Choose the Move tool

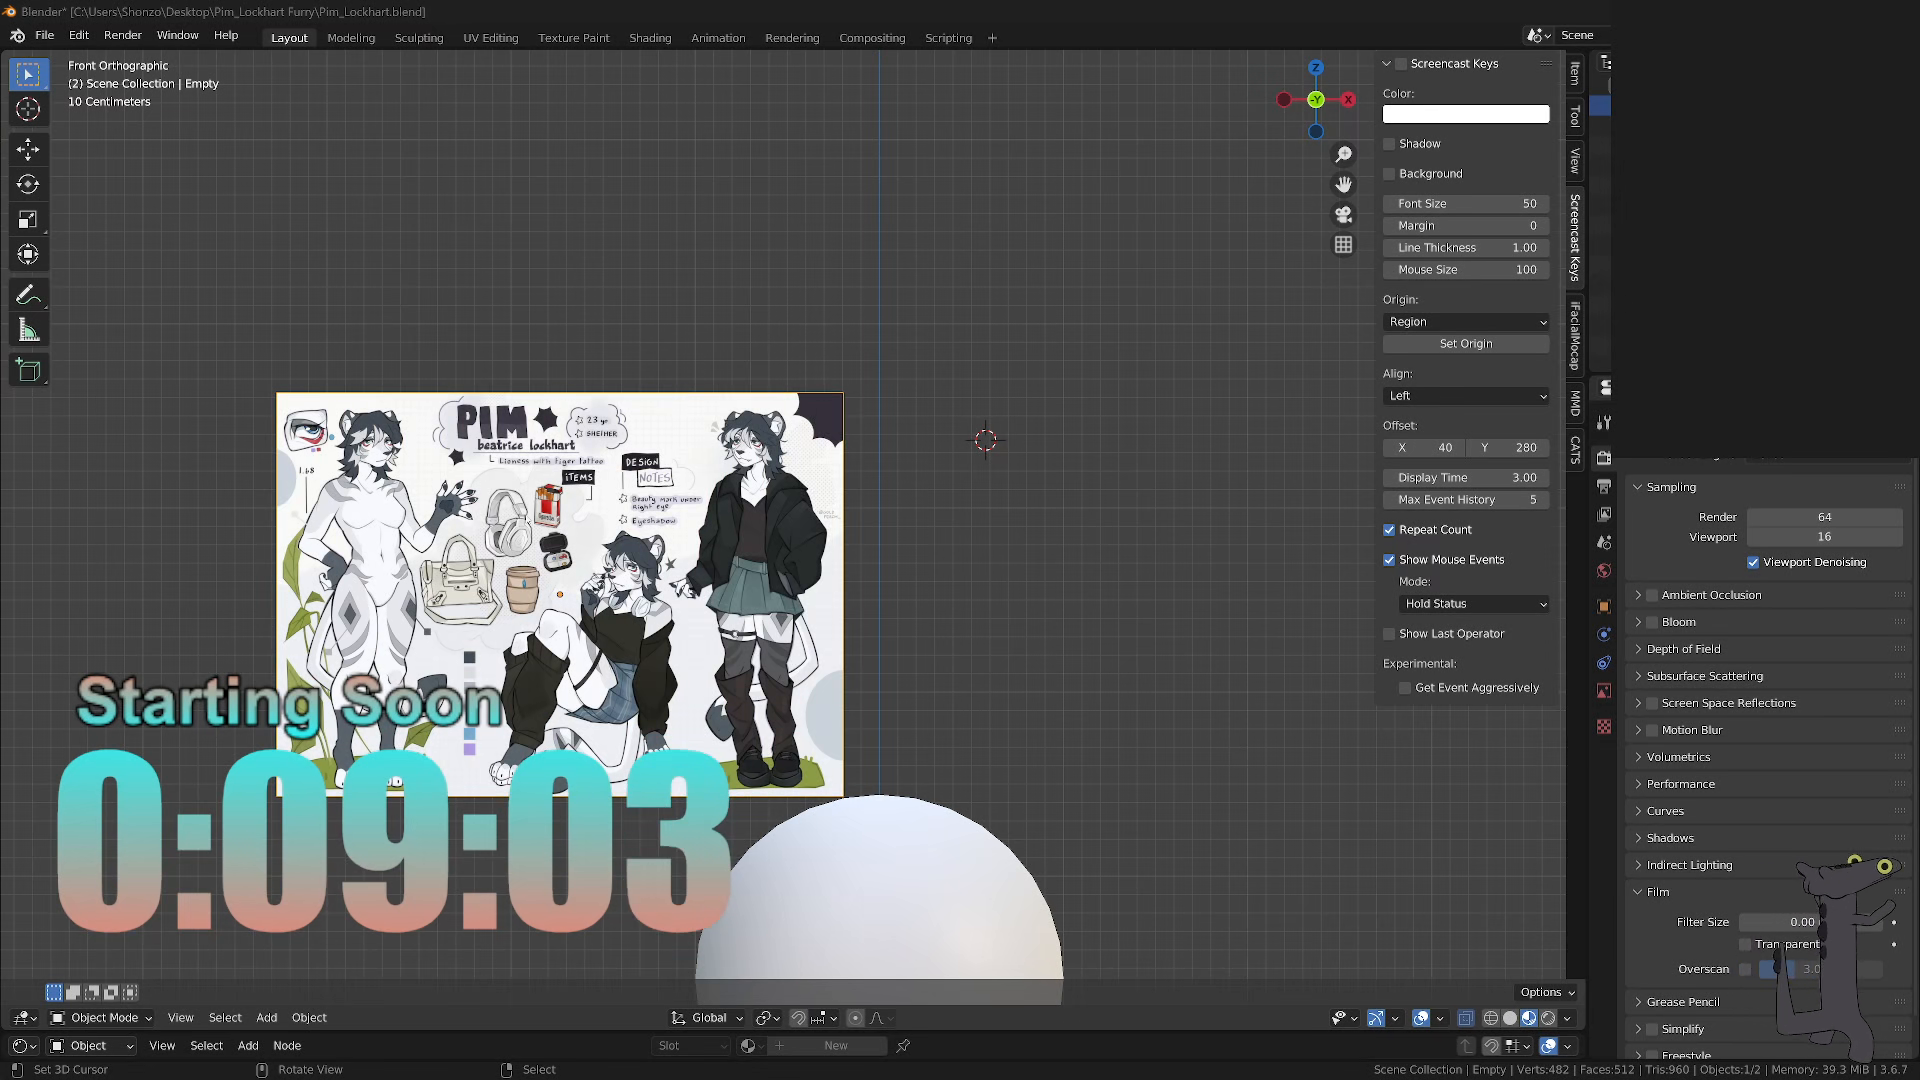point(28,149)
